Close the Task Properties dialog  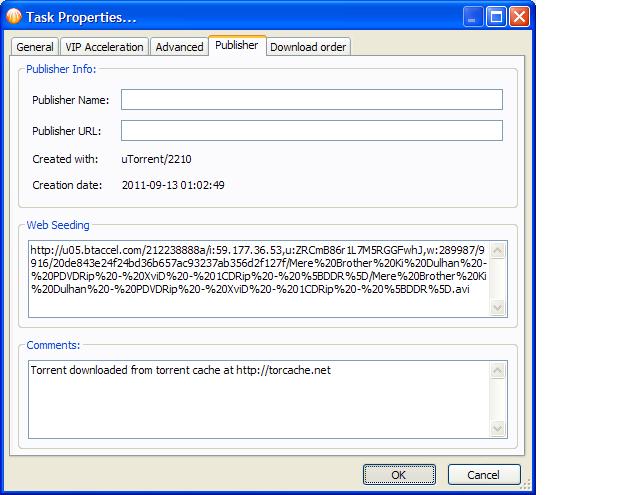[519, 16]
